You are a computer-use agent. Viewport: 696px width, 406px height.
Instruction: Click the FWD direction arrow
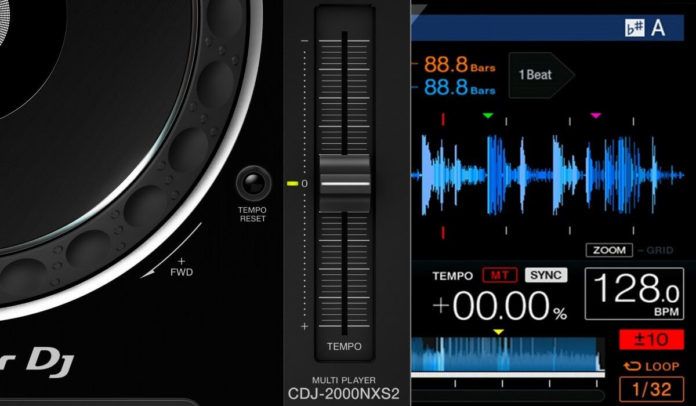click(171, 251)
